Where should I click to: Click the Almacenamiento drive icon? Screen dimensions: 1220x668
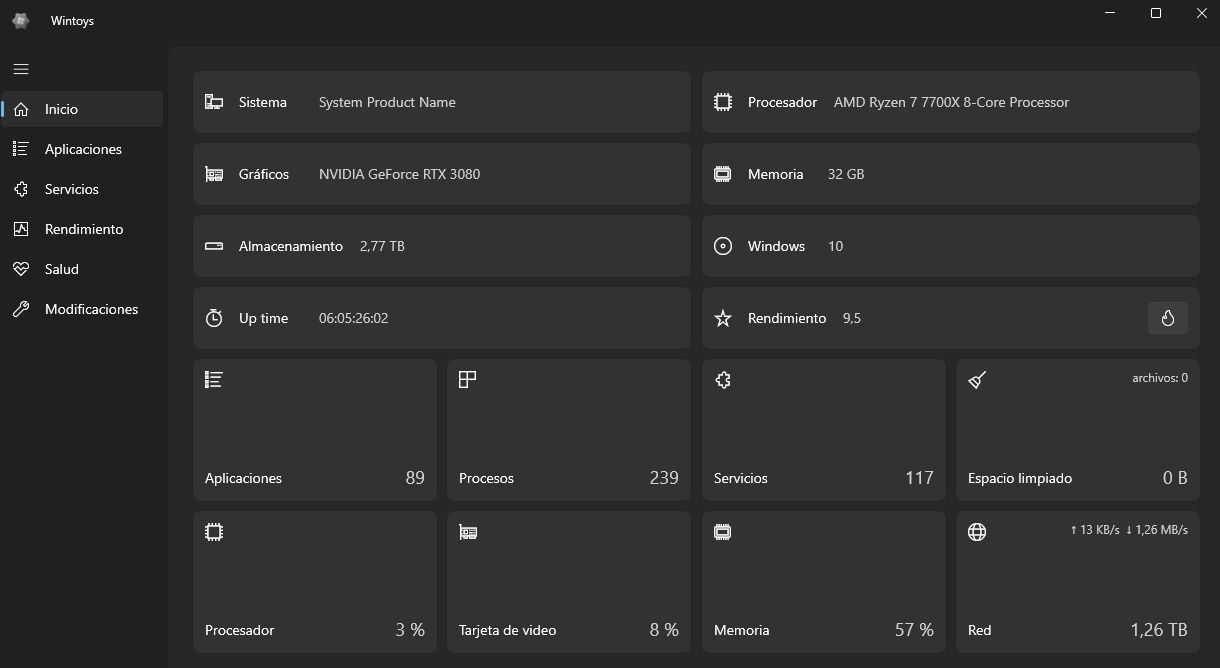pyautogui.click(x=214, y=246)
